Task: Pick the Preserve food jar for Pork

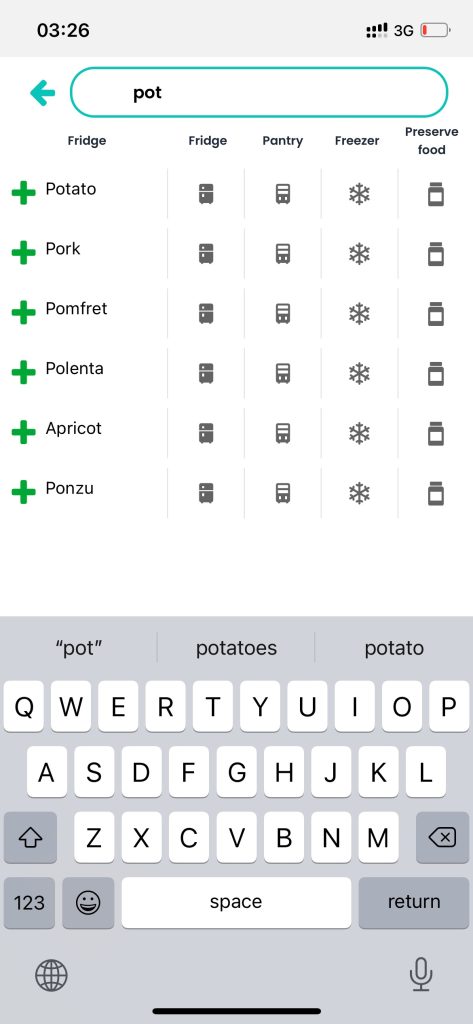Action: coord(436,253)
